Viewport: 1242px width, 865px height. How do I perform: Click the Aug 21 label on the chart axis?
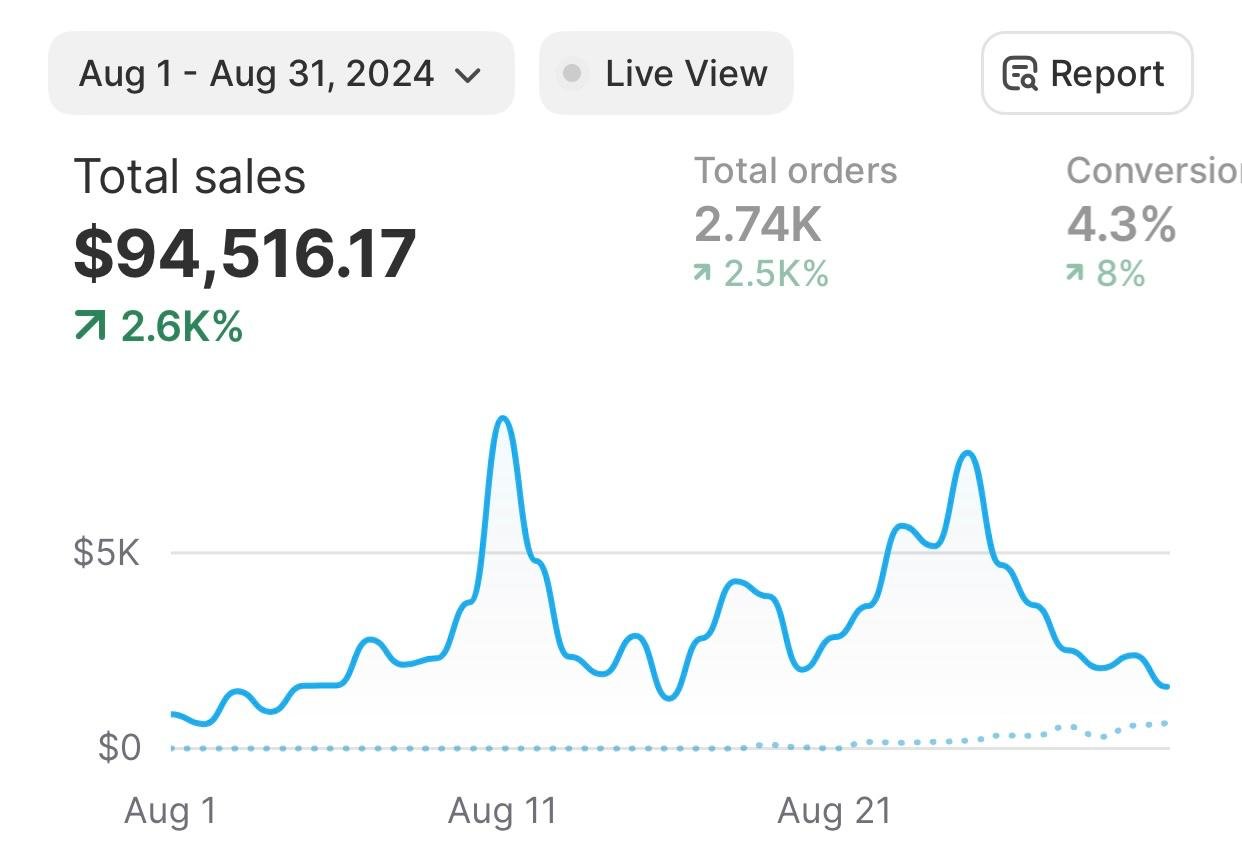pyautogui.click(x=833, y=811)
